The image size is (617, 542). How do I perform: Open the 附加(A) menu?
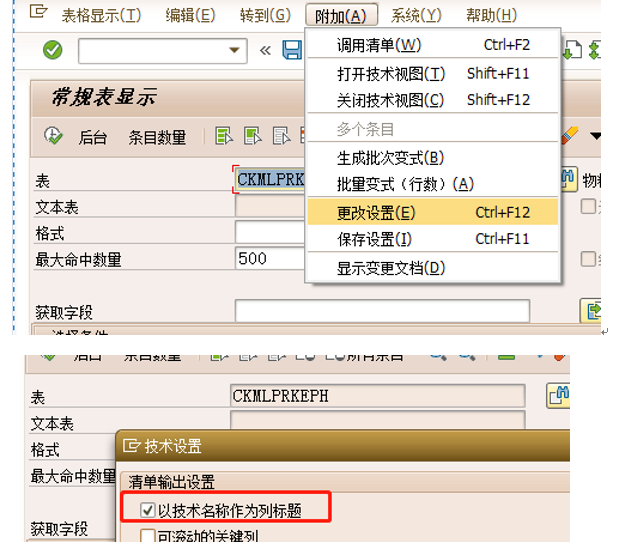point(346,15)
